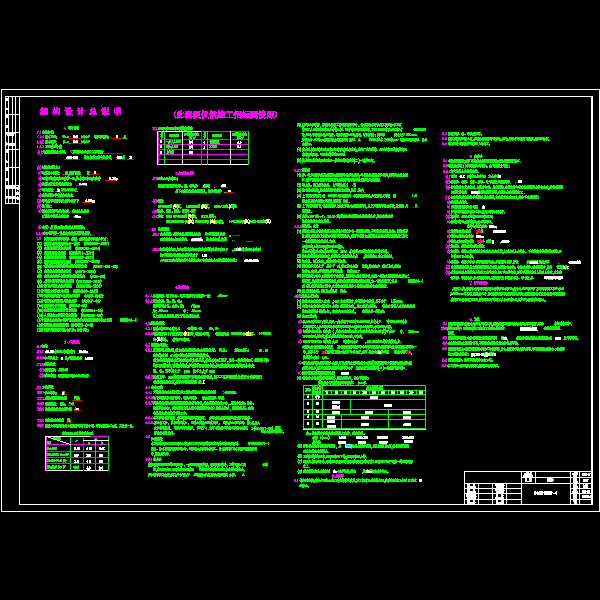Select the small magenta table near the bottom-left
This screenshot has height=600, width=600.
pyautogui.click(x=77, y=453)
